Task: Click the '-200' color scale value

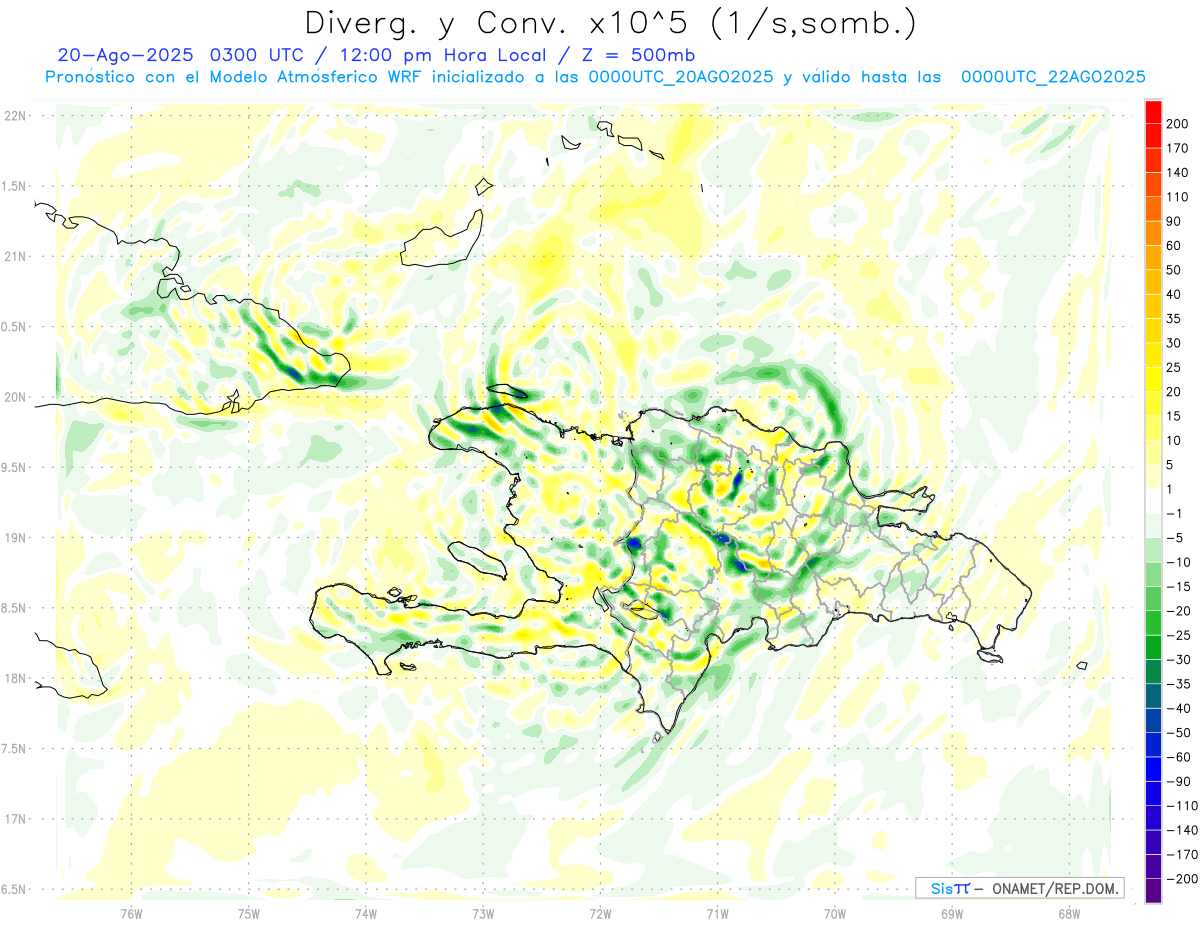Action: pos(1182,878)
